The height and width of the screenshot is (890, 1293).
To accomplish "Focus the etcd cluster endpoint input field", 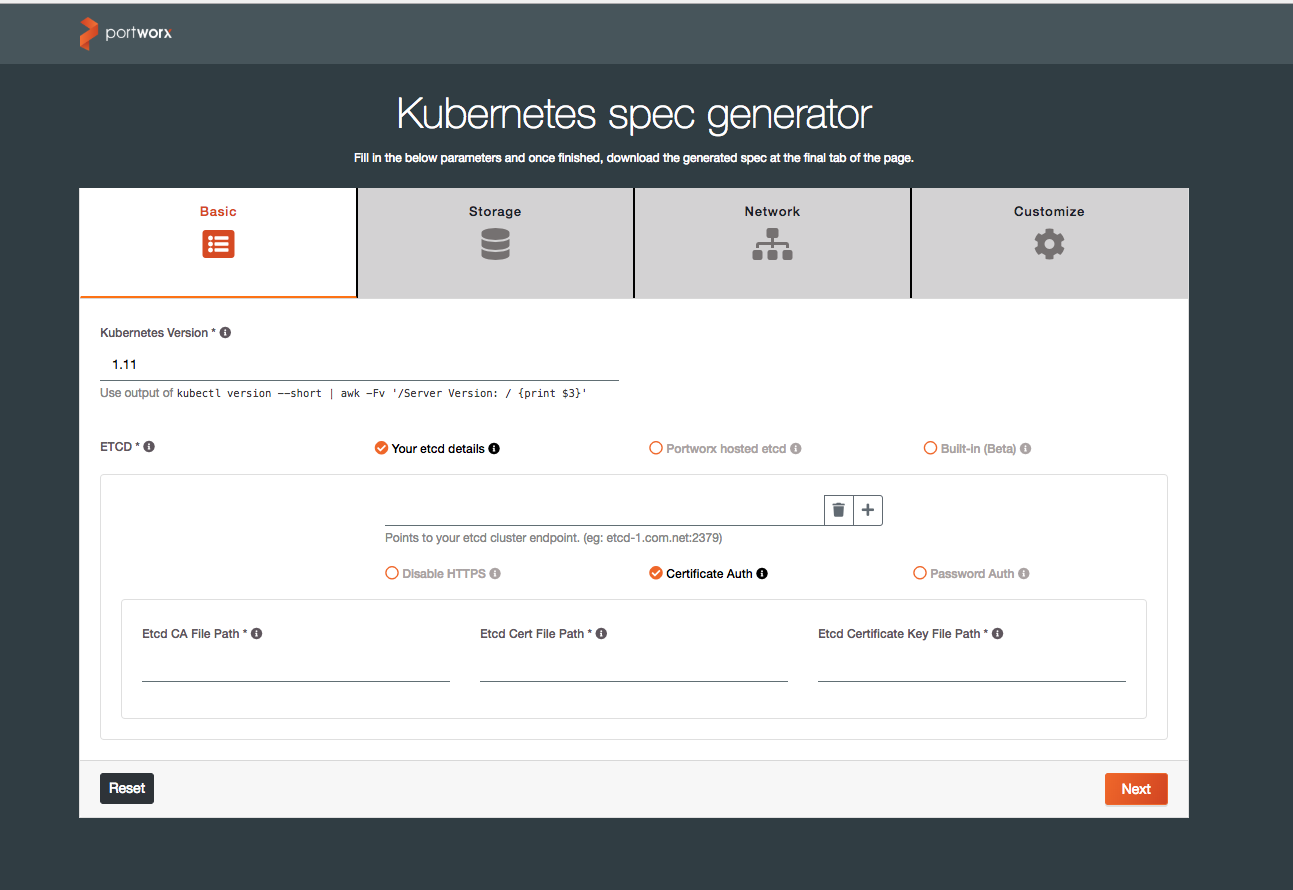I will pyautogui.click(x=604, y=510).
